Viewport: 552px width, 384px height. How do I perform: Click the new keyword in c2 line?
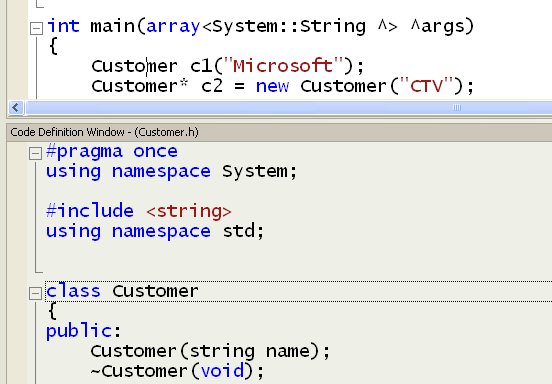click(272, 87)
